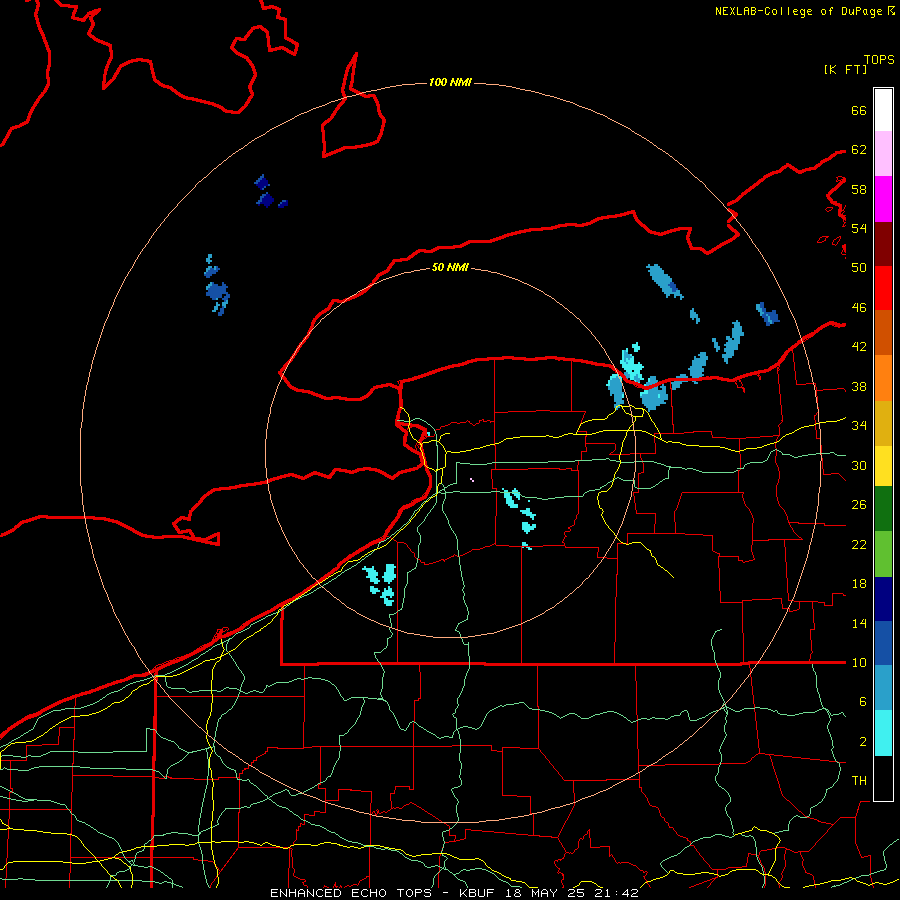Image resolution: width=900 pixels, height=900 pixels.
Task: Click the legend value 62
Action: point(859,150)
